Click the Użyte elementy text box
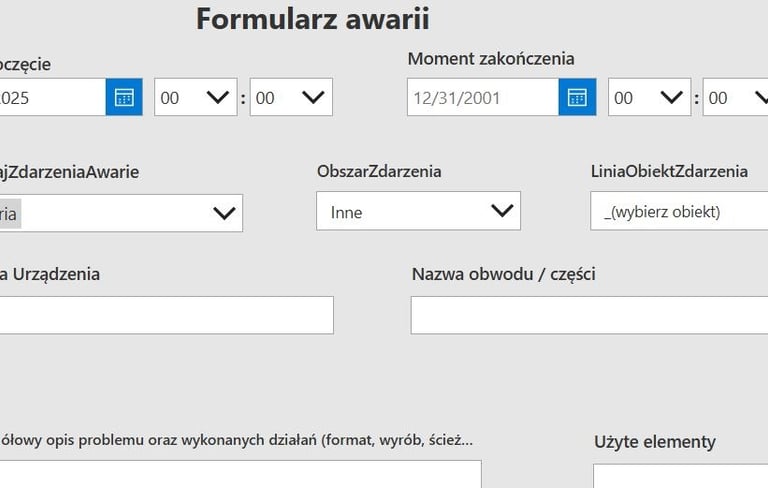Screen dimensions: 768x488 680,475
